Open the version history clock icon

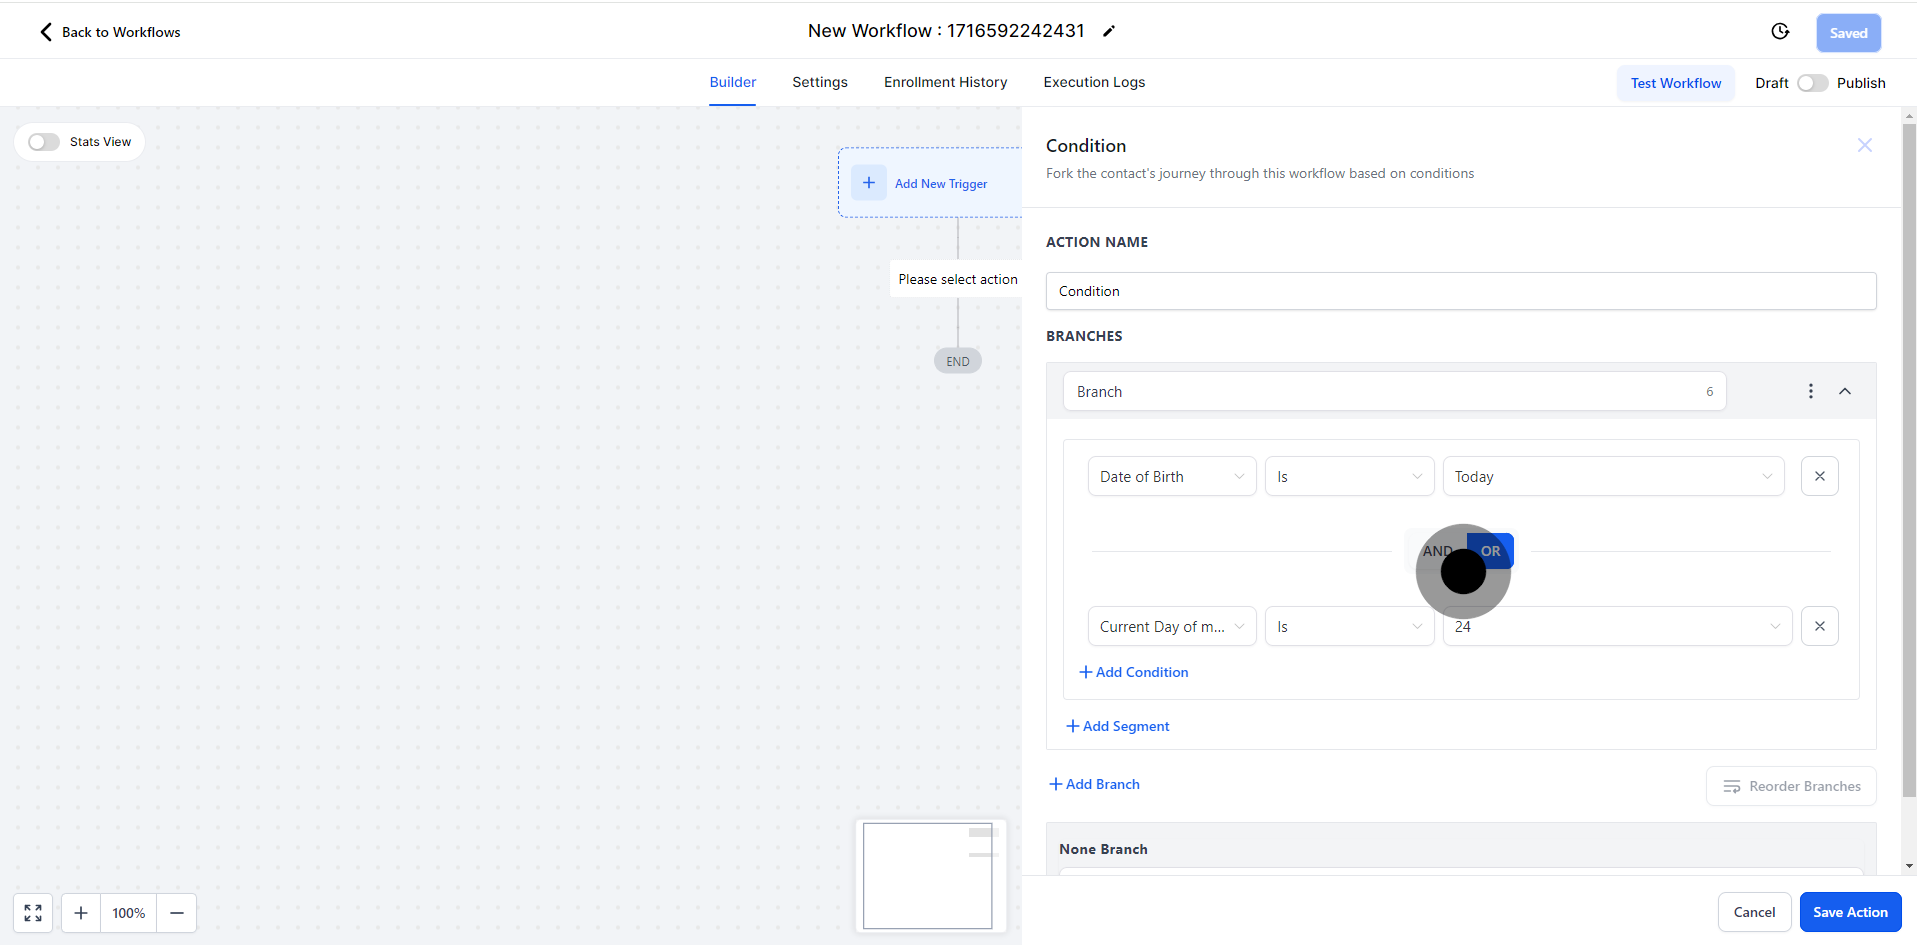click(x=1780, y=32)
